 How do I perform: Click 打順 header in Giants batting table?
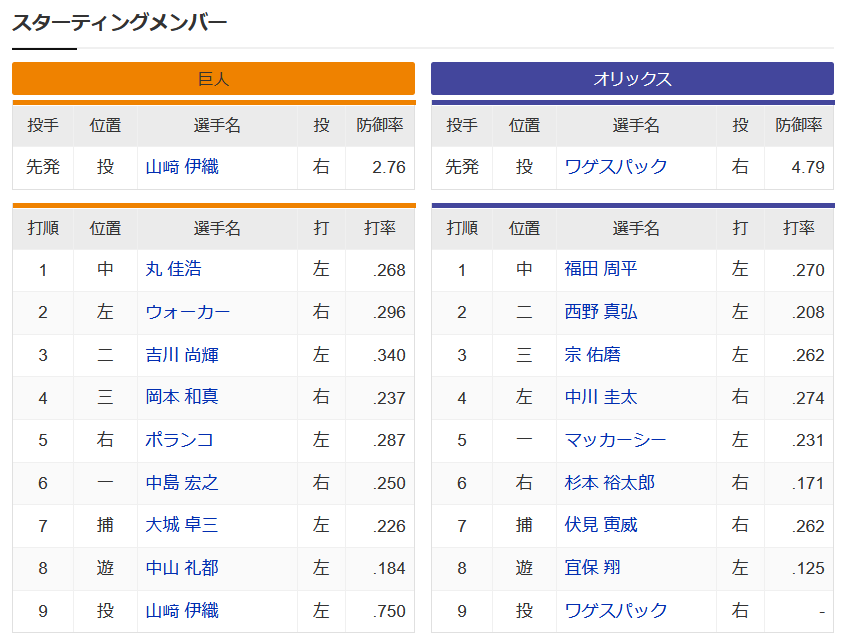click(43, 228)
